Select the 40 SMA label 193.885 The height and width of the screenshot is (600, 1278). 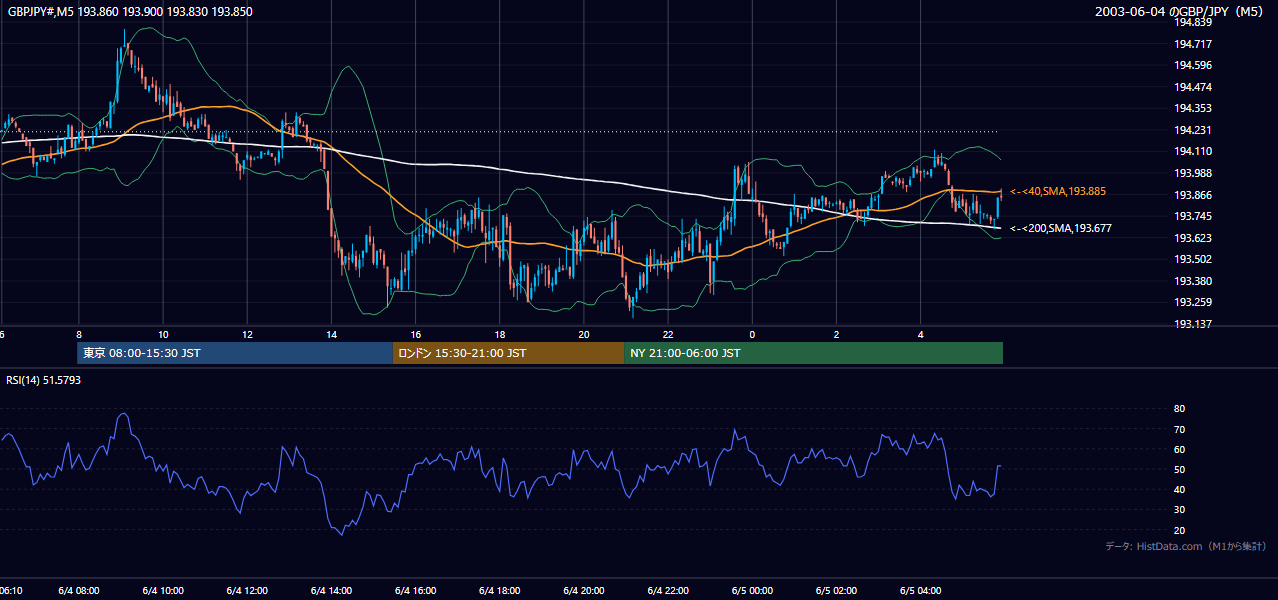[x=1058, y=191]
